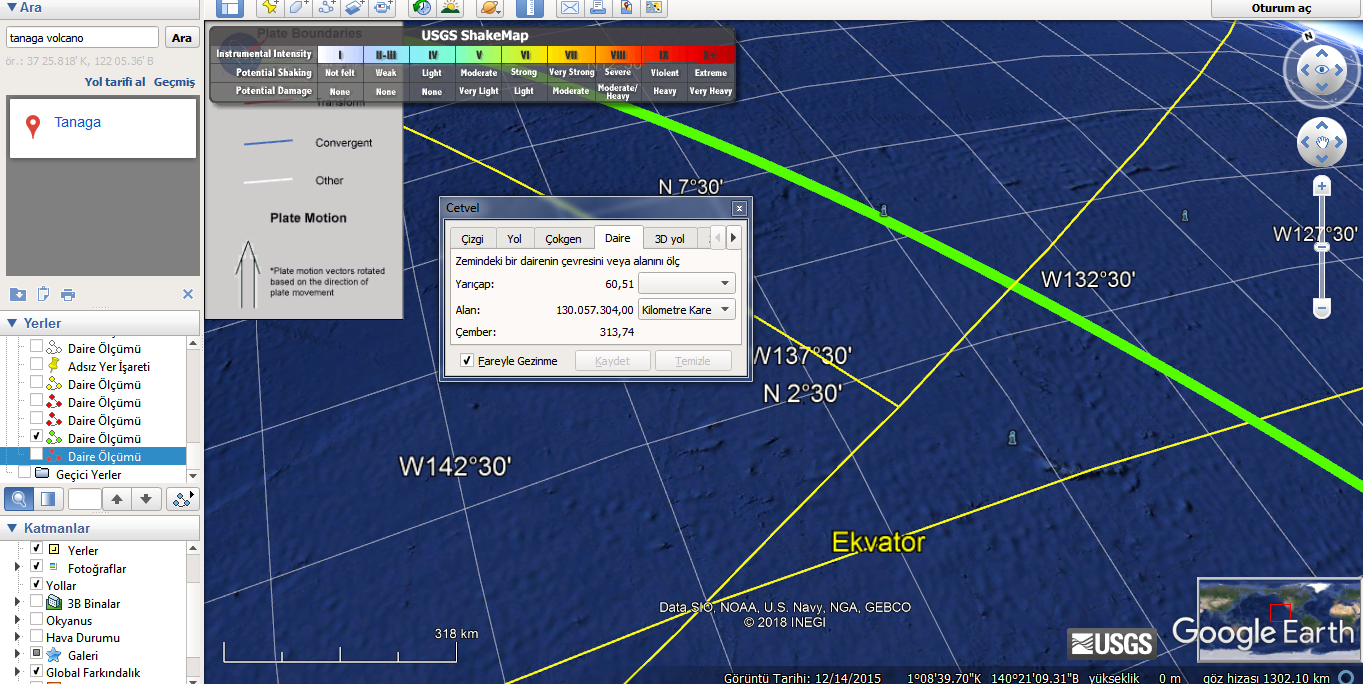Click the ruler tool icon in toolbar
This screenshot has width=1363, height=684.
coord(530,8)
